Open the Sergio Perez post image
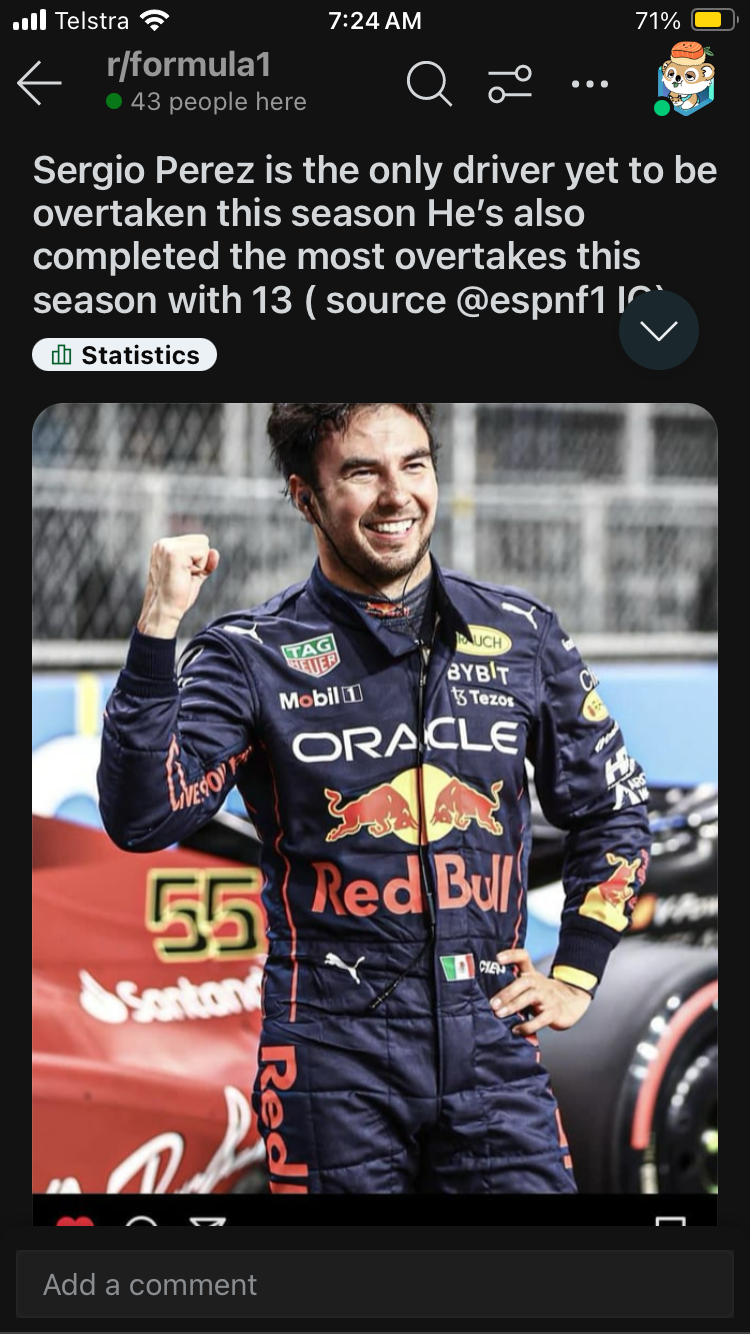This screenshot has width=750, height=1334. [375, 798]
